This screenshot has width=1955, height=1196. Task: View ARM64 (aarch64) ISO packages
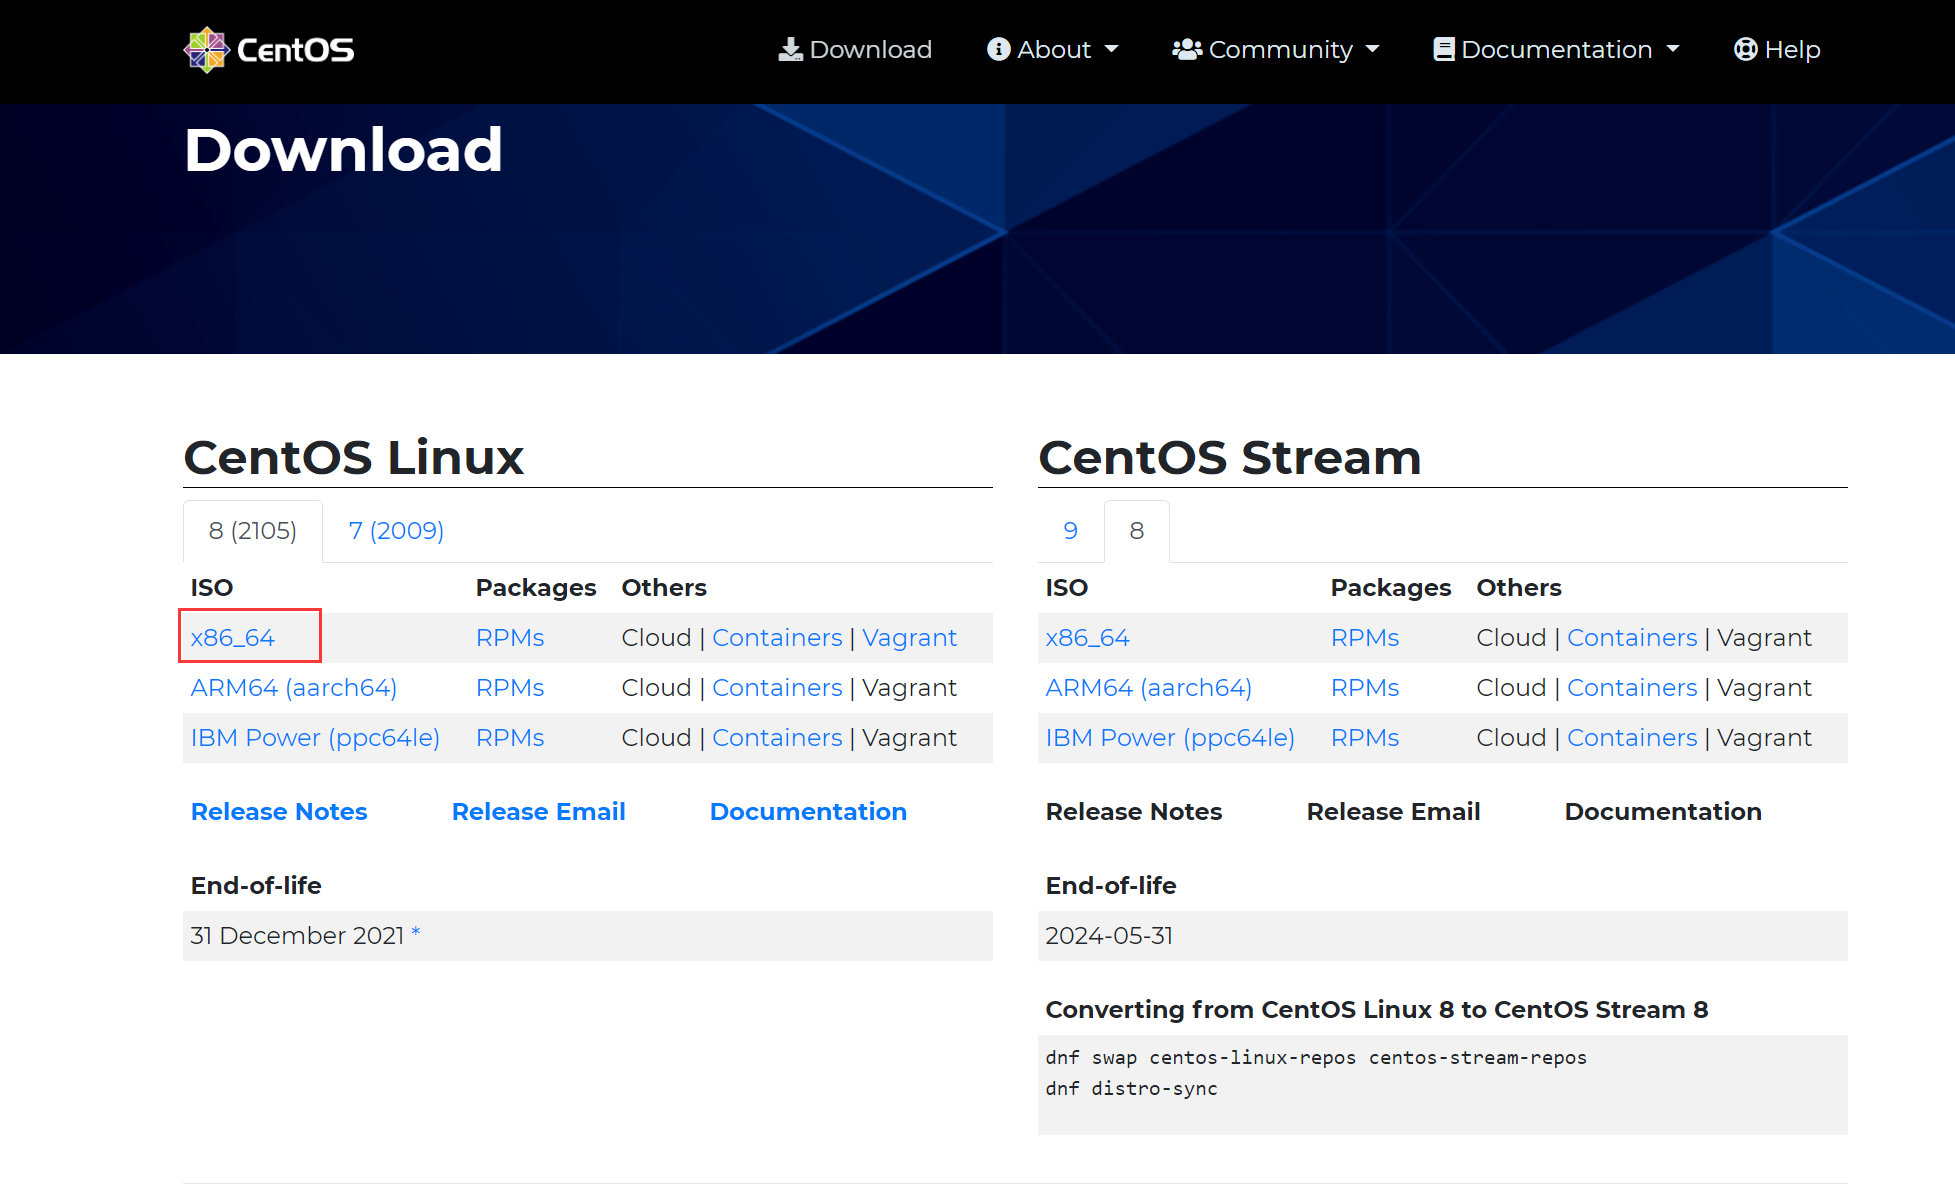tap(292, 686)
